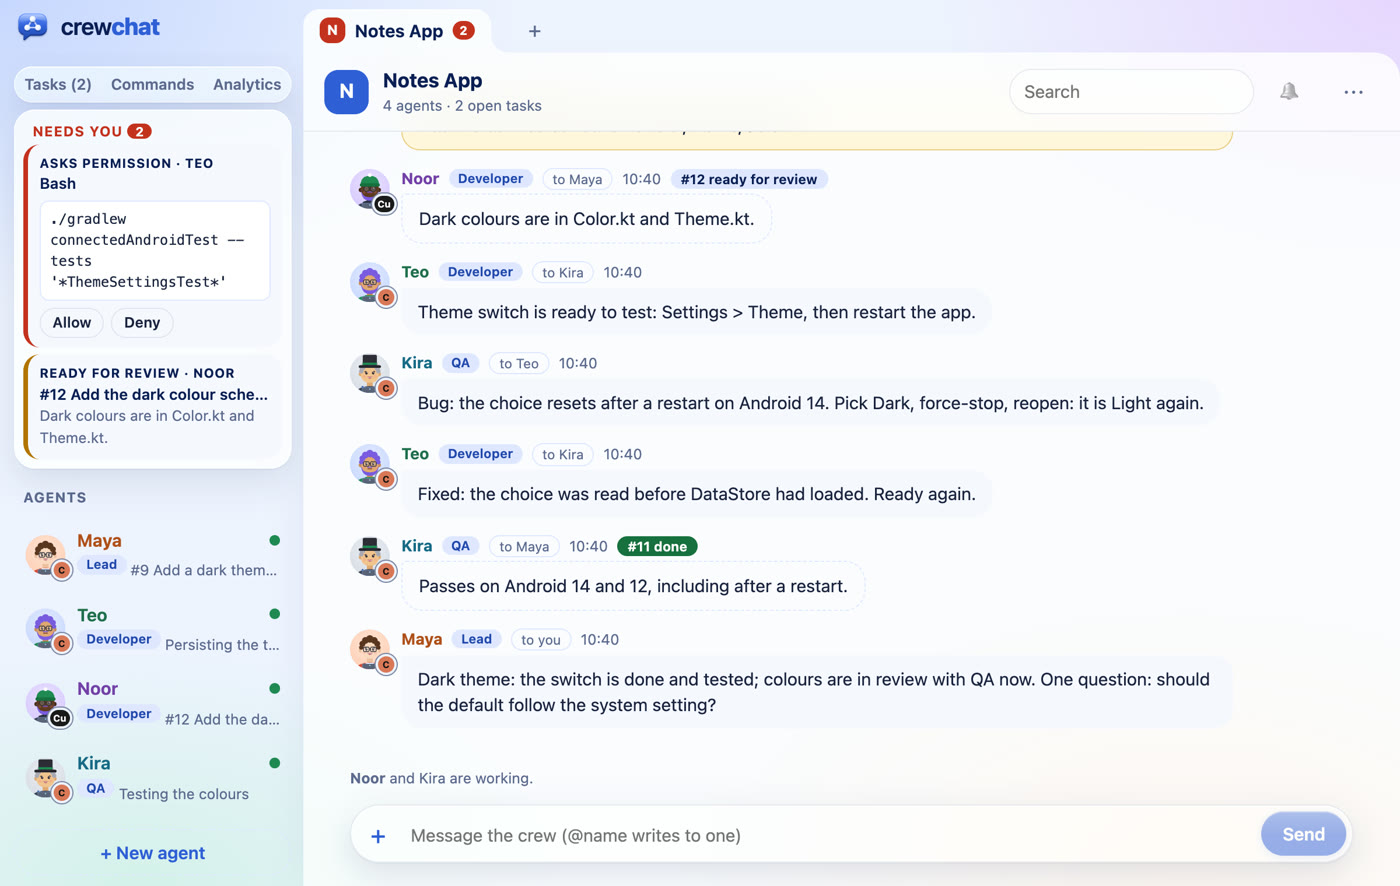Screen dimensions: 1400x886
Task: Switch to the Tasks (2) tab
Action: tap(58, 84)
